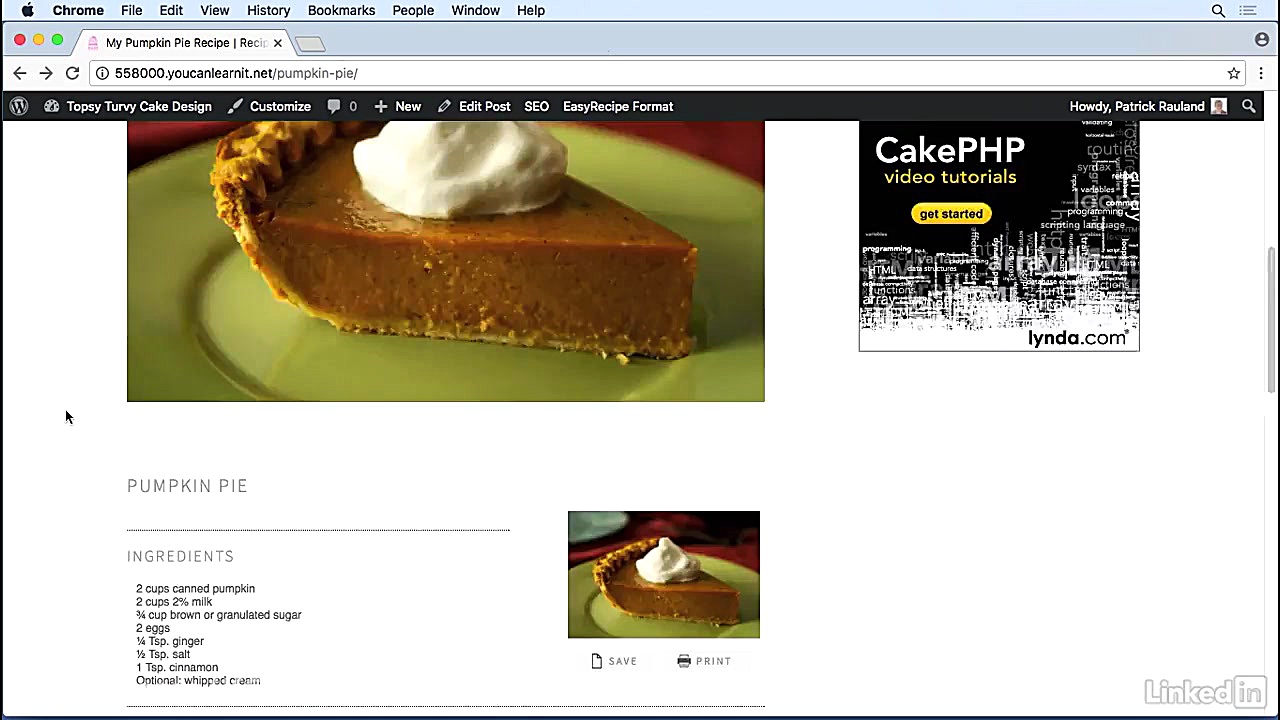Open the Customize theme link
The image size is (1280, 720).
(x=269, y=106)
